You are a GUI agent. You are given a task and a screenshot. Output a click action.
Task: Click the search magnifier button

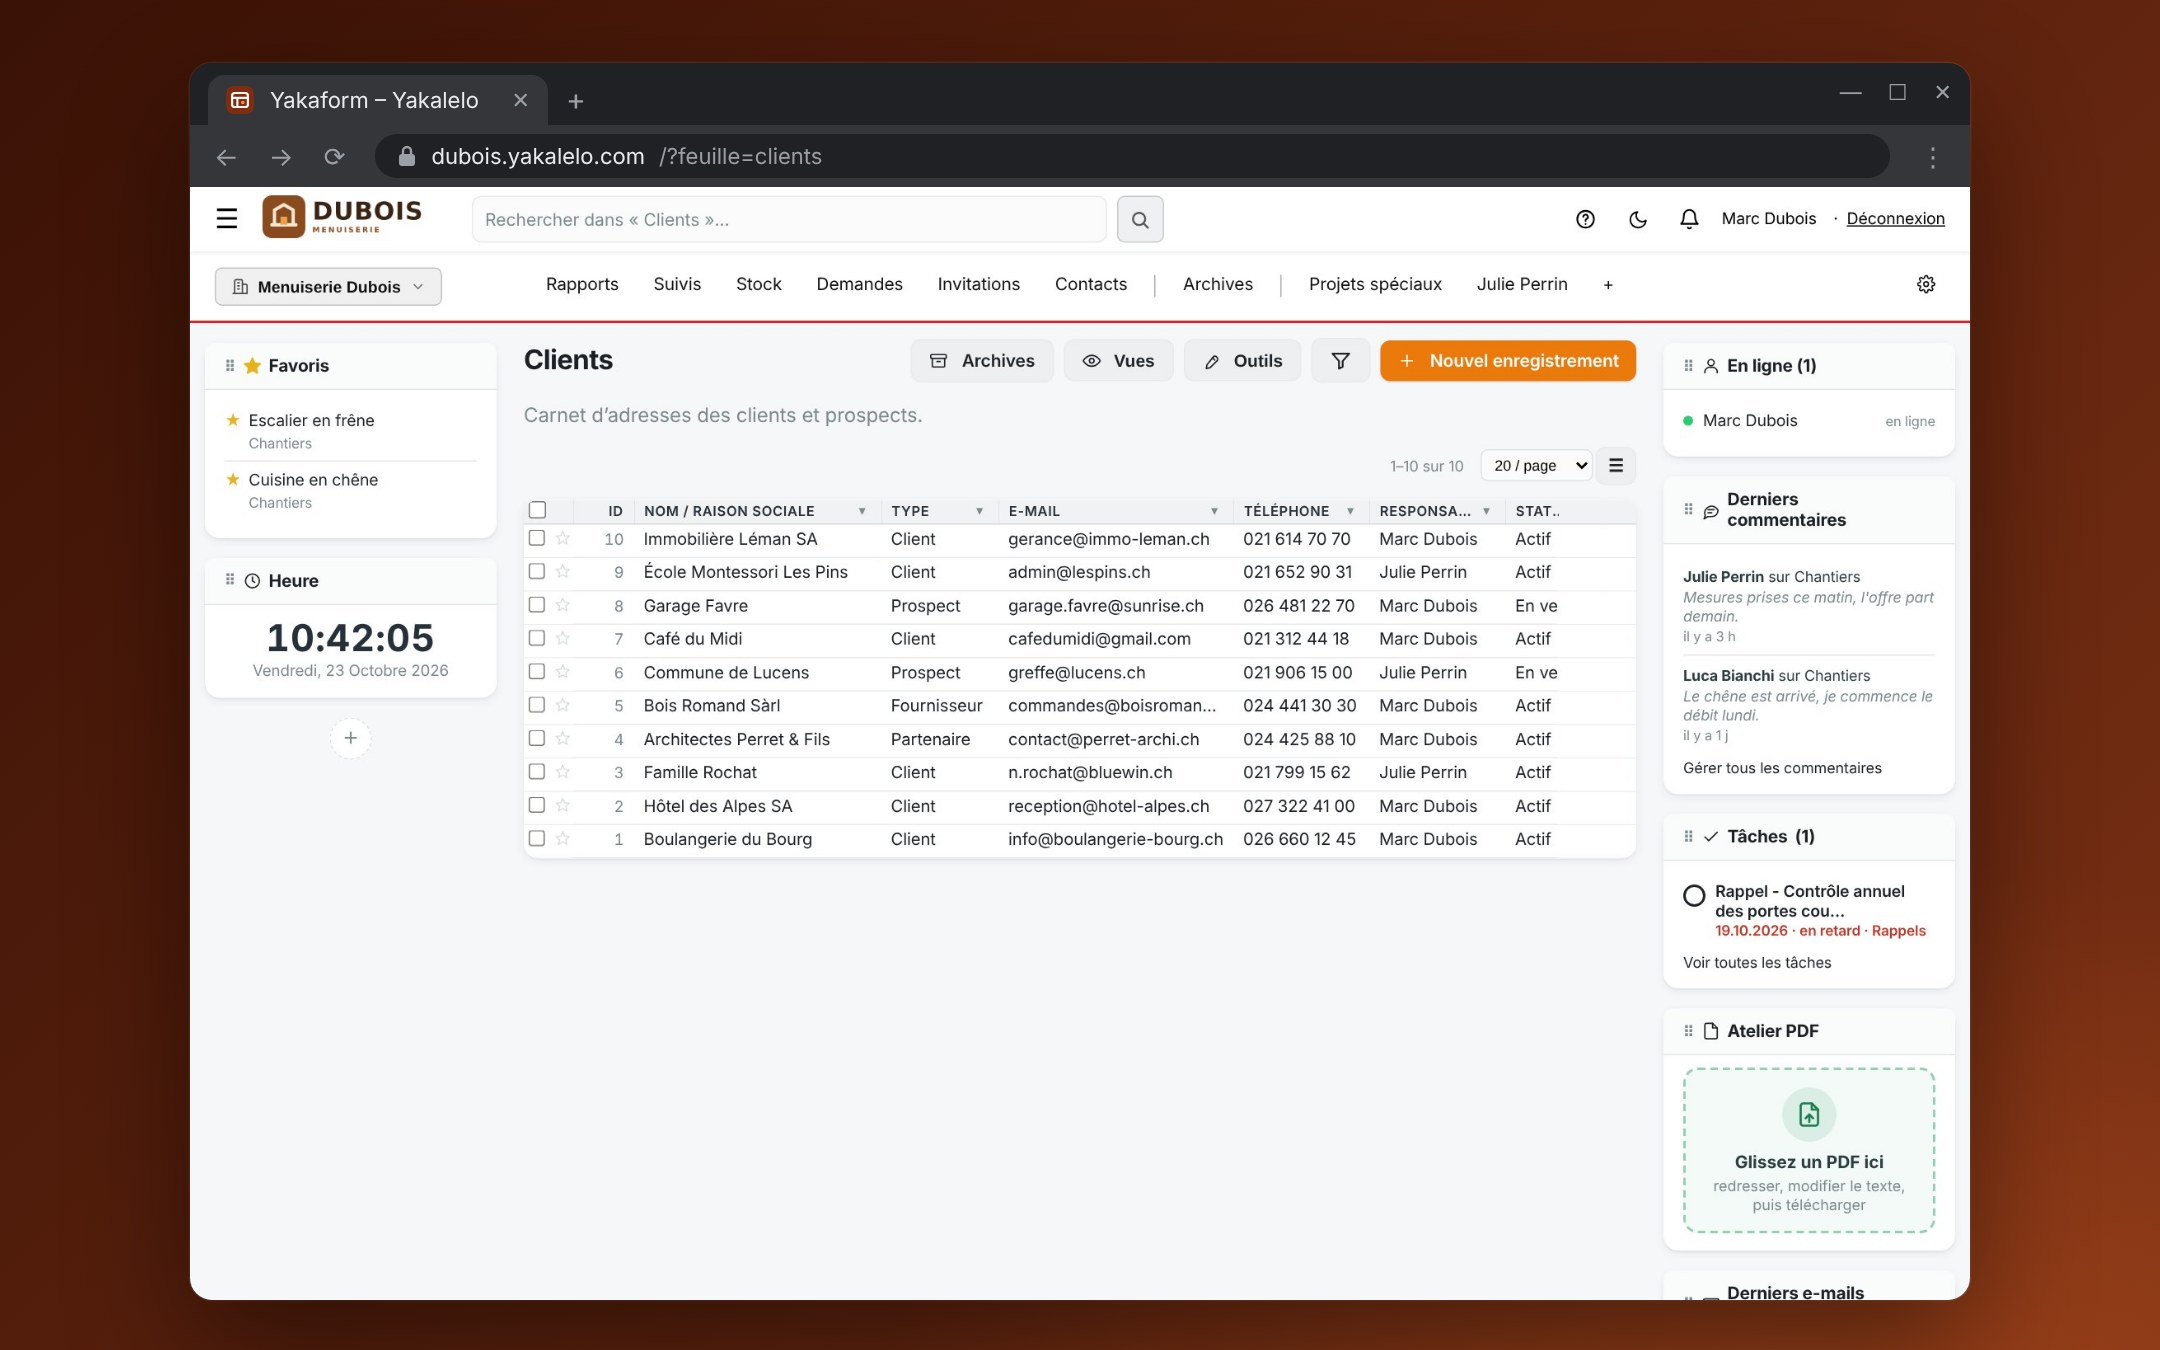(1140, 219)
